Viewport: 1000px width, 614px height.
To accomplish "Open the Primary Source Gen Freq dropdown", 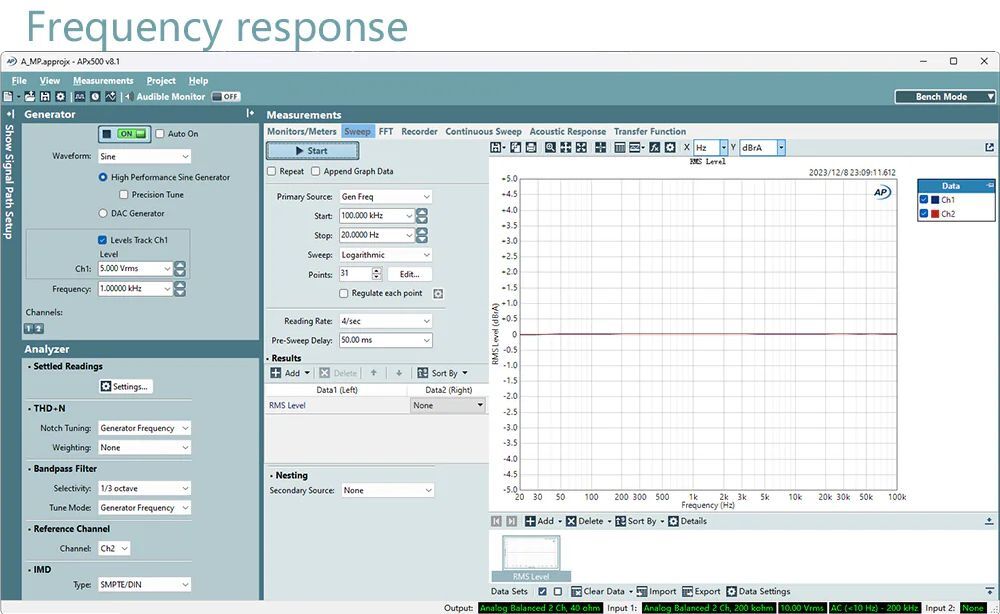I will point(386,196).
